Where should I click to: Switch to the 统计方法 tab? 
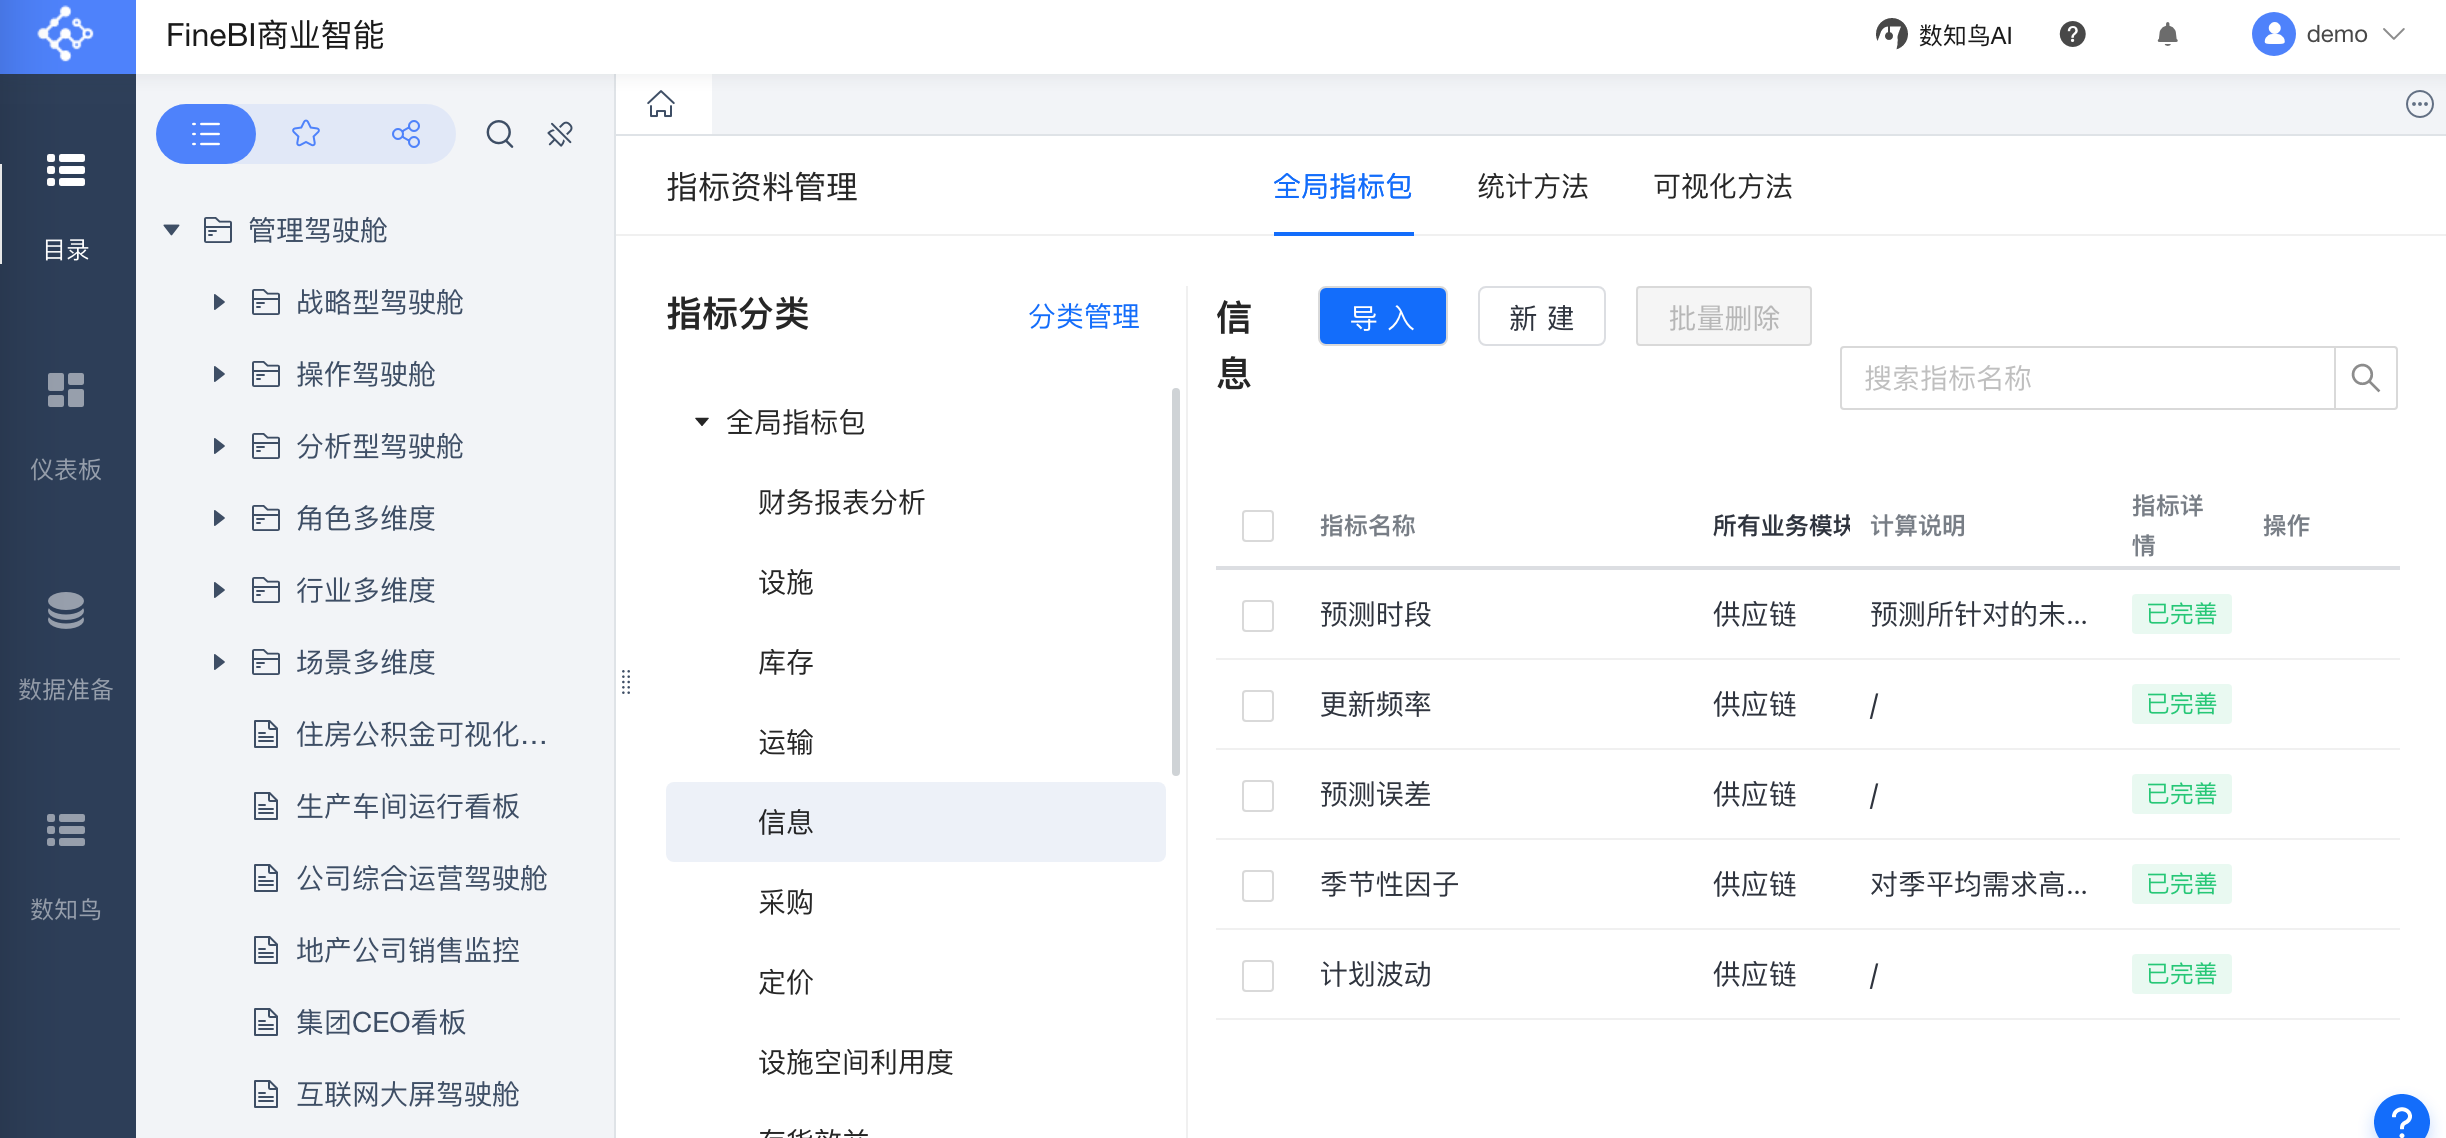[x=1532, y=187]
